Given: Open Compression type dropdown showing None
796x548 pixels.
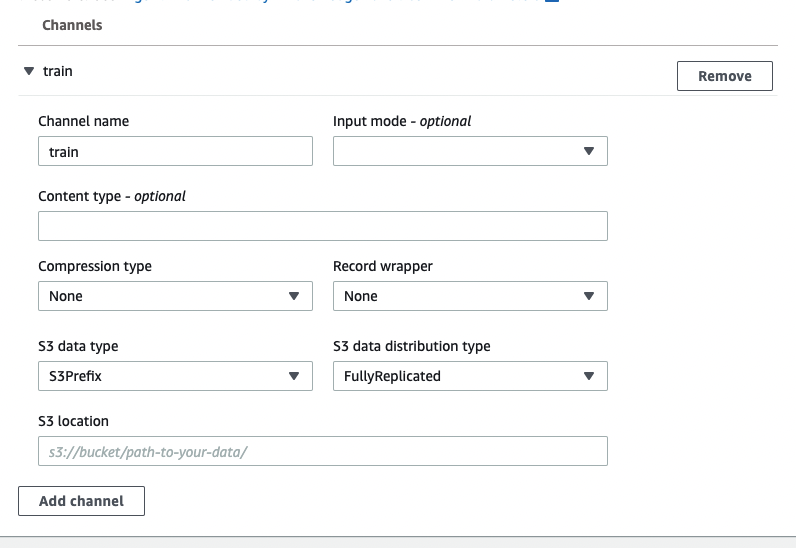Looking at the screenshot, I should click(x=165, y=296).
